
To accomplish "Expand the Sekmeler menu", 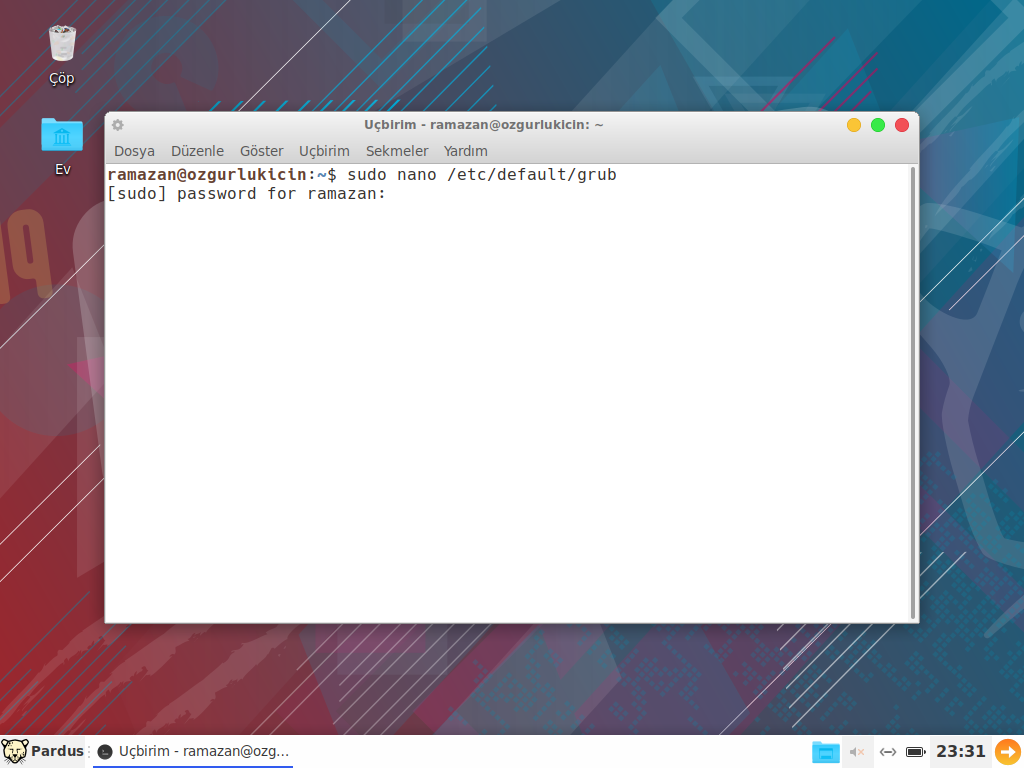I will (x=396, y=151).
